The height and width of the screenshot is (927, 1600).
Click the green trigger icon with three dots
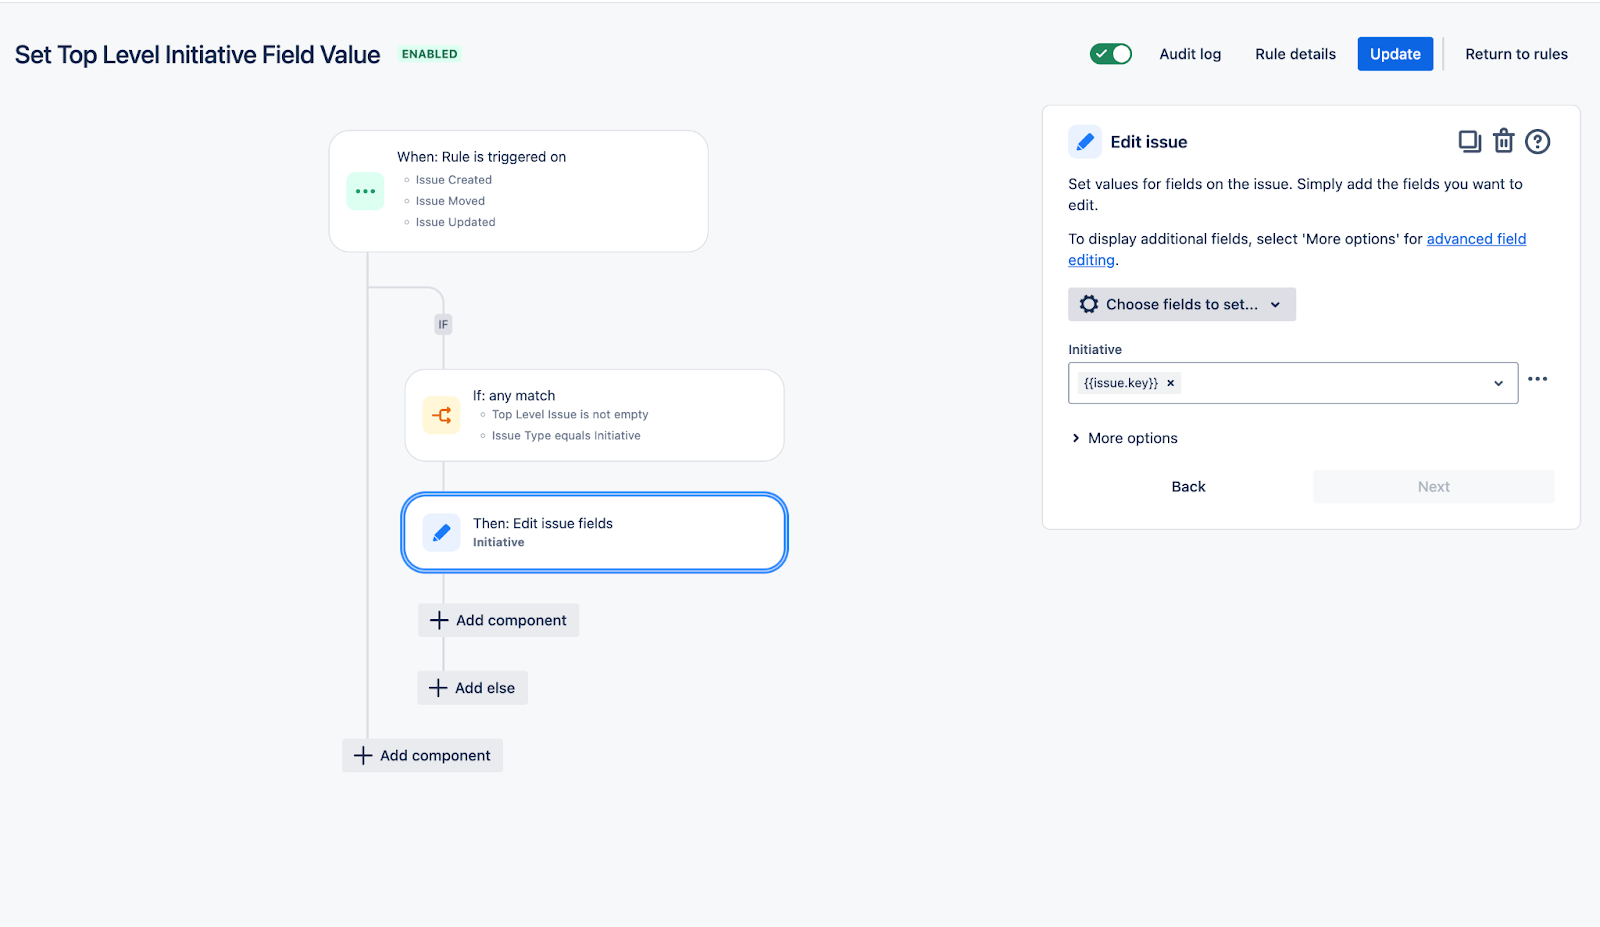pos(365,191)
